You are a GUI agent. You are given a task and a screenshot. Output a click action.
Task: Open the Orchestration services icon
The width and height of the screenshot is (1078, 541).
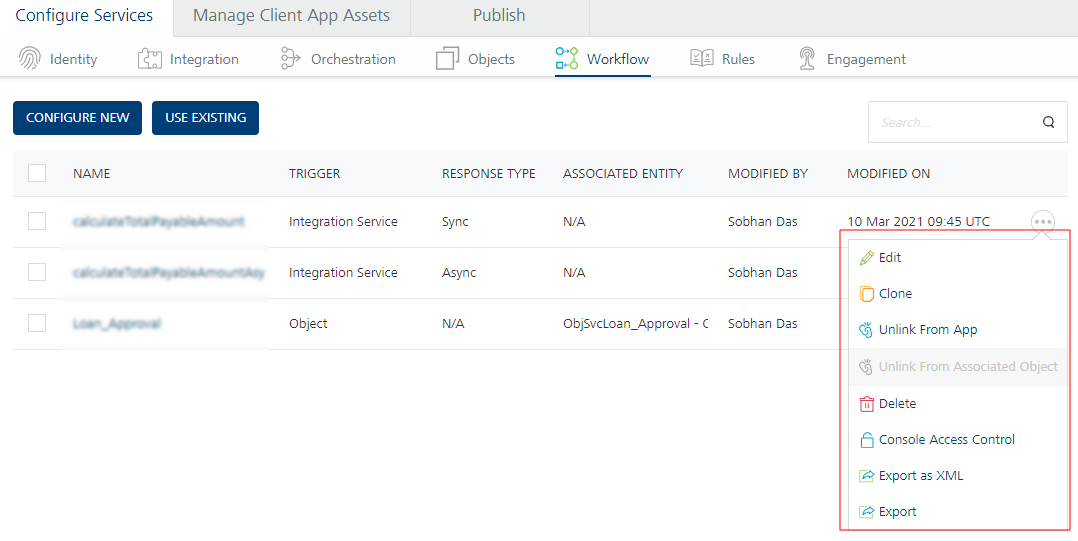(x=290, y=59)
